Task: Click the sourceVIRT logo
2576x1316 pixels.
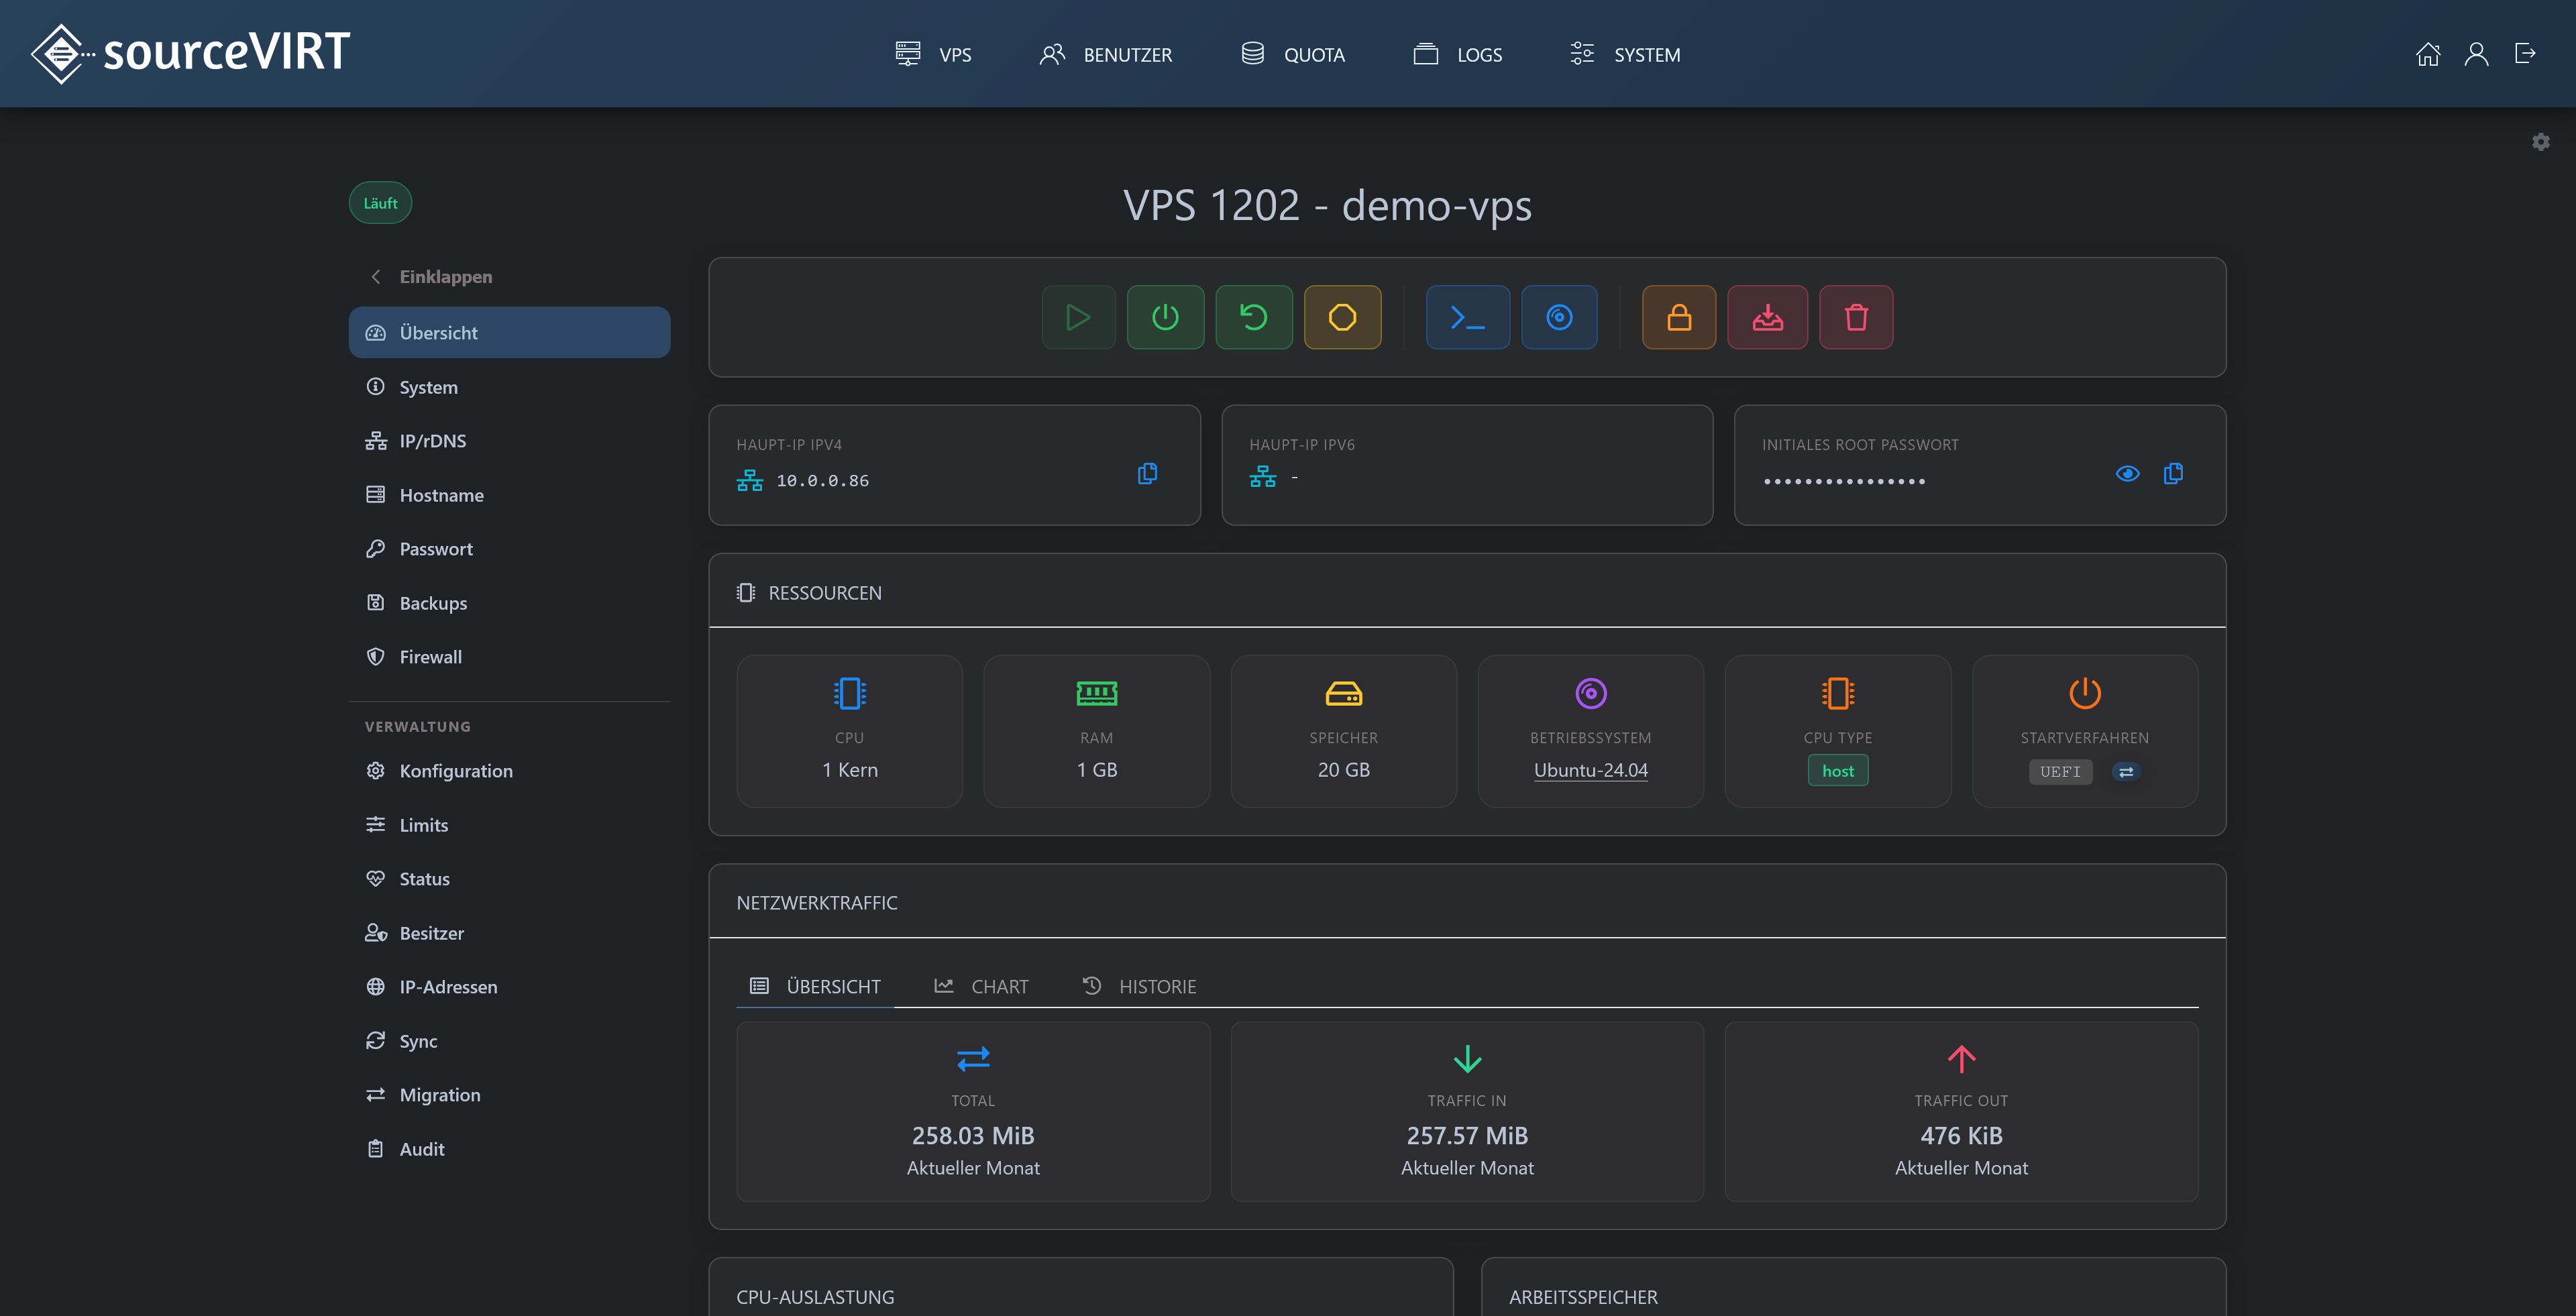Action: [x=190, y=53]
